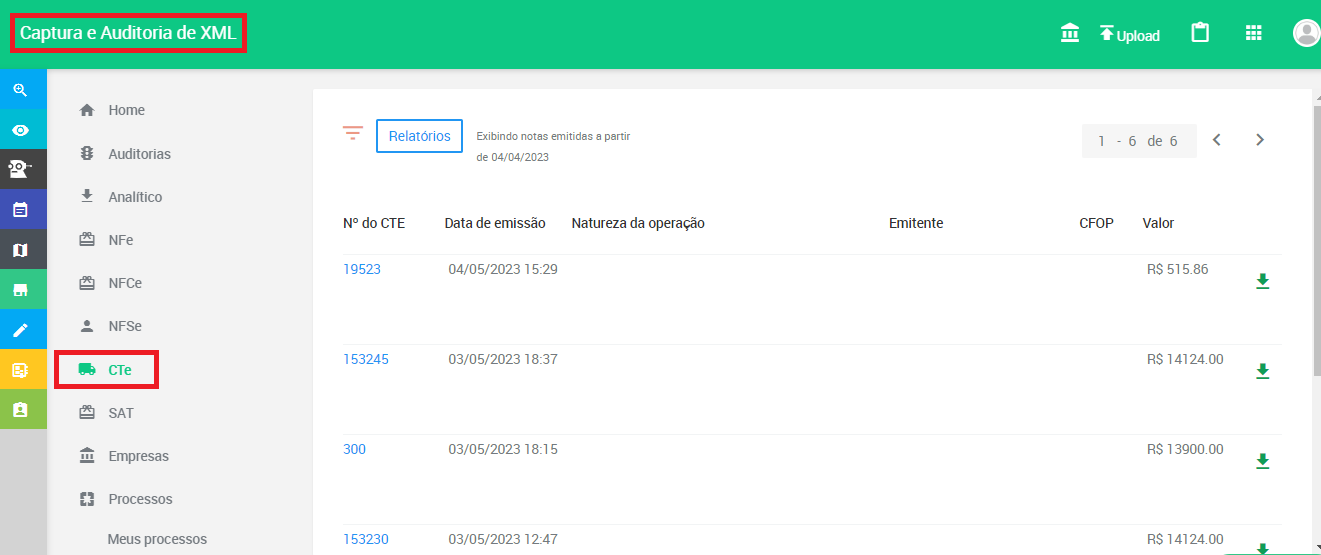
Task: Click the bank building icon in header
Action: [x=1070, y=33]
